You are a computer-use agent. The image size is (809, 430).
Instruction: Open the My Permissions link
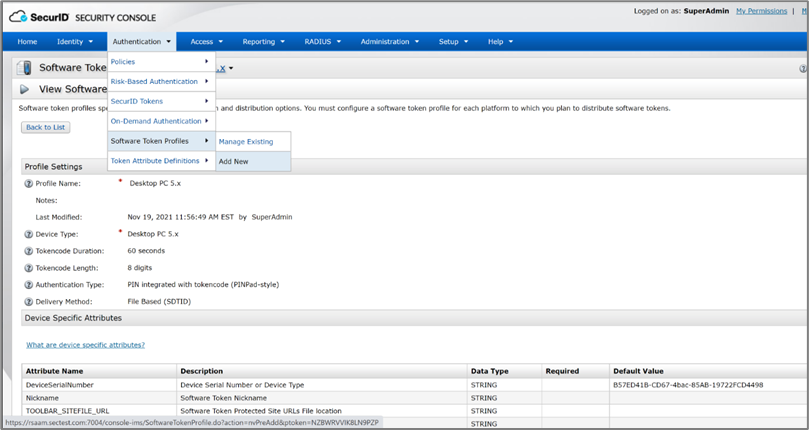761,11
